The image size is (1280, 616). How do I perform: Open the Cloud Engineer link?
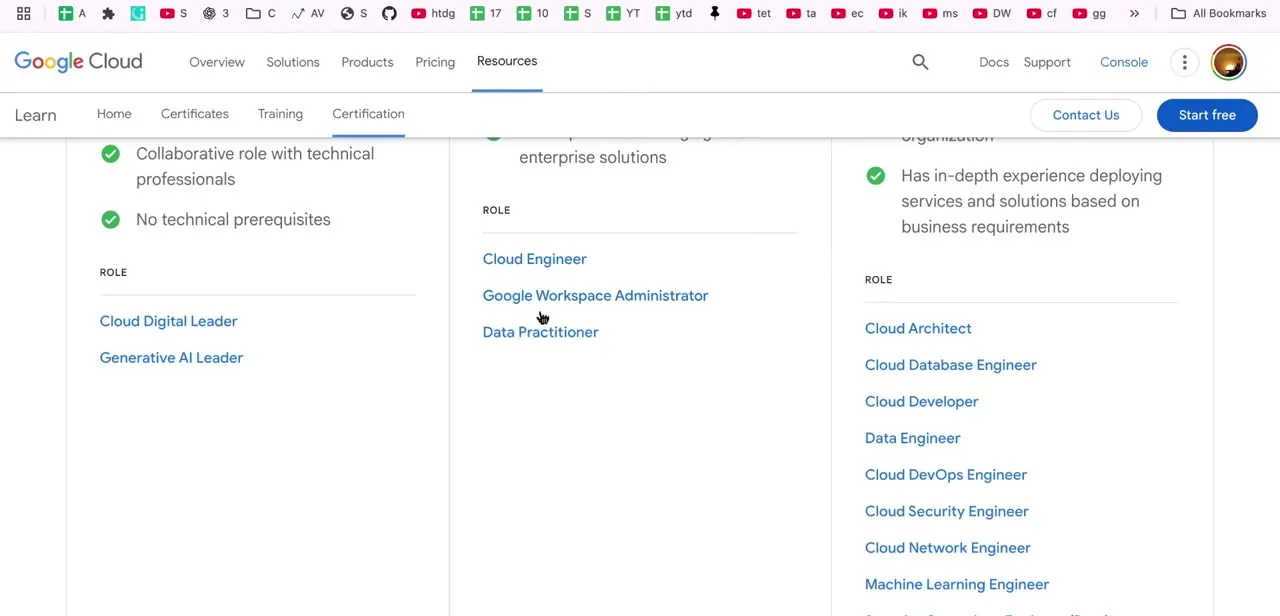click(x=534, y=259)
